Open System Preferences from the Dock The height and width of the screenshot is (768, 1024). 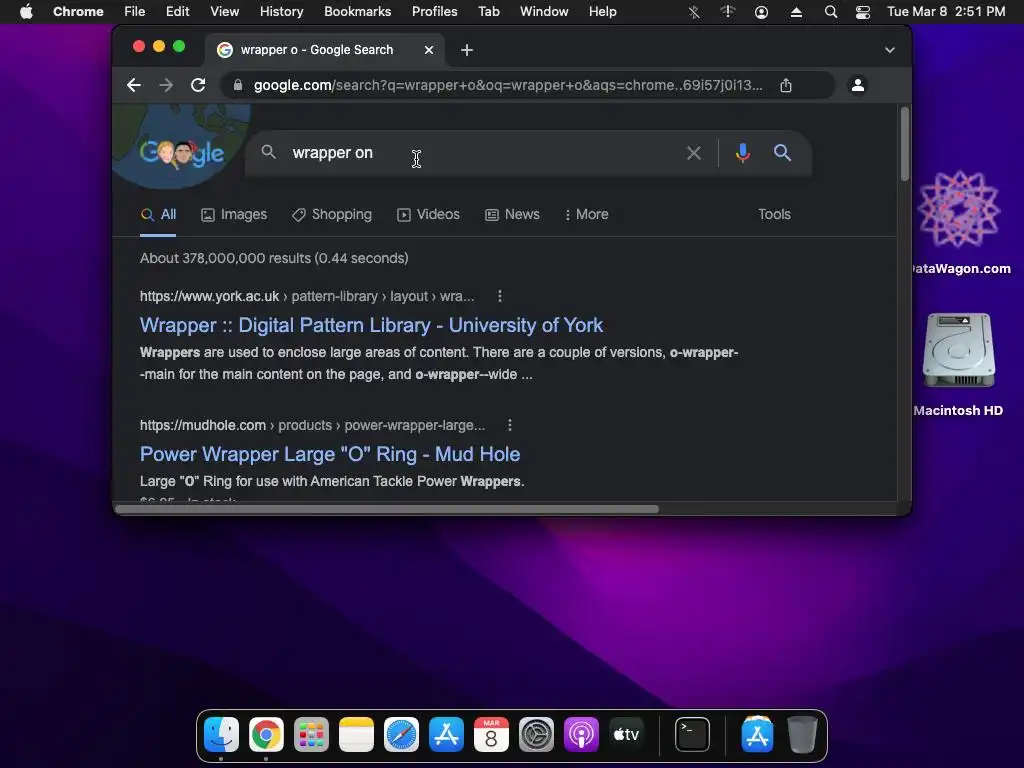[x=536, y=735]
